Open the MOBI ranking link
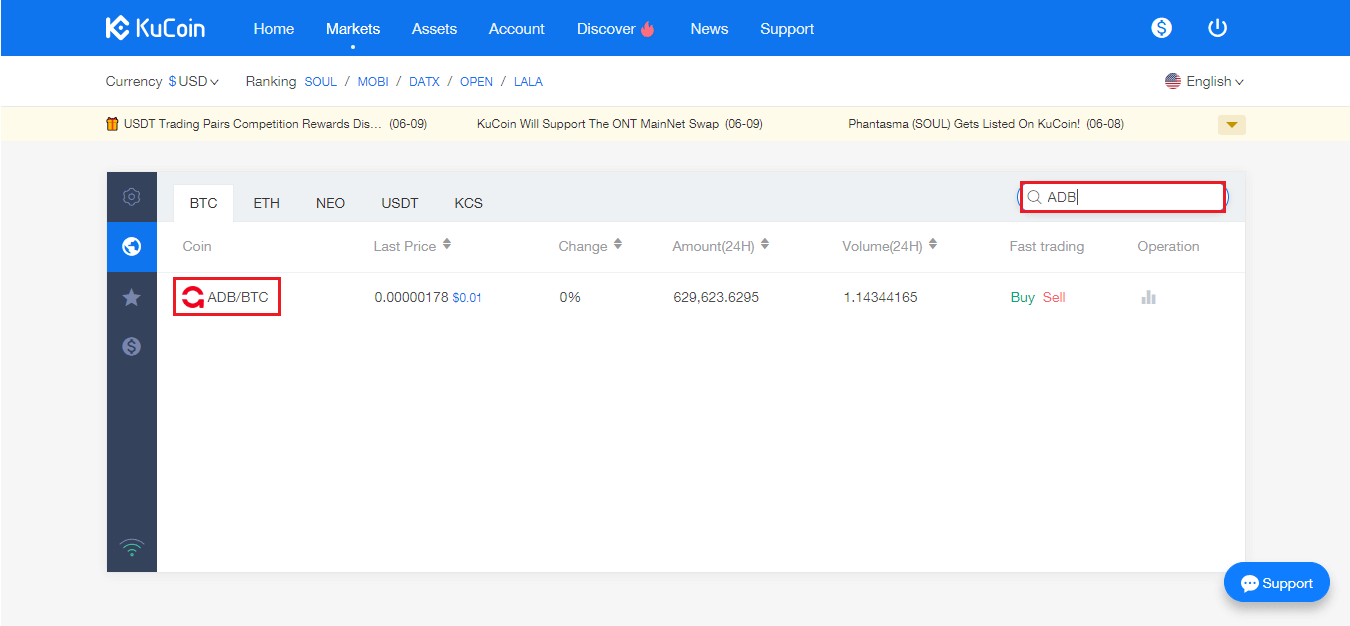The width and height of the screenshot is (1350, 626). point(373,82)
